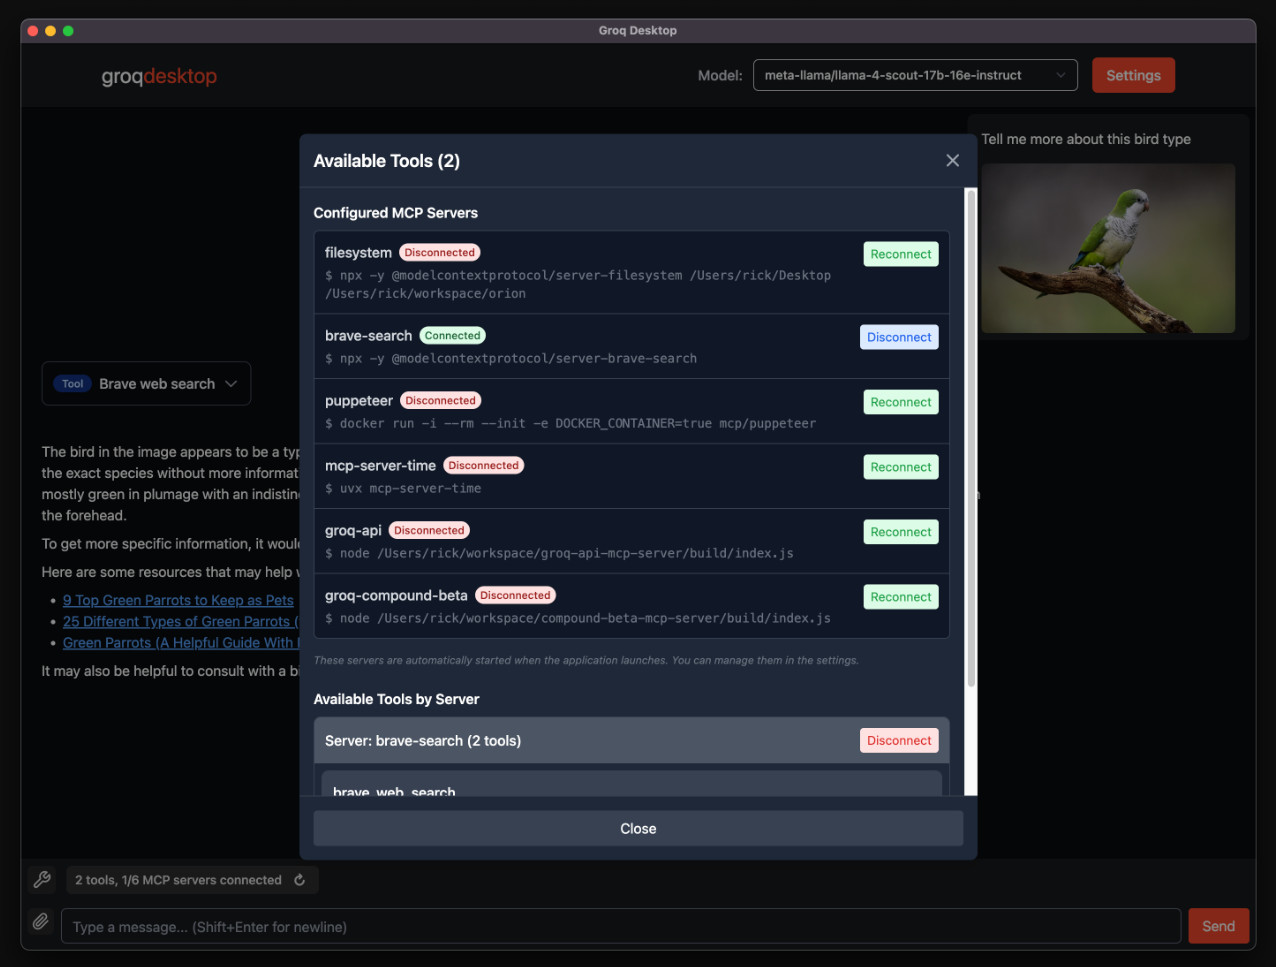Click the Close button at dialog bottom

[x=638, y=829]
